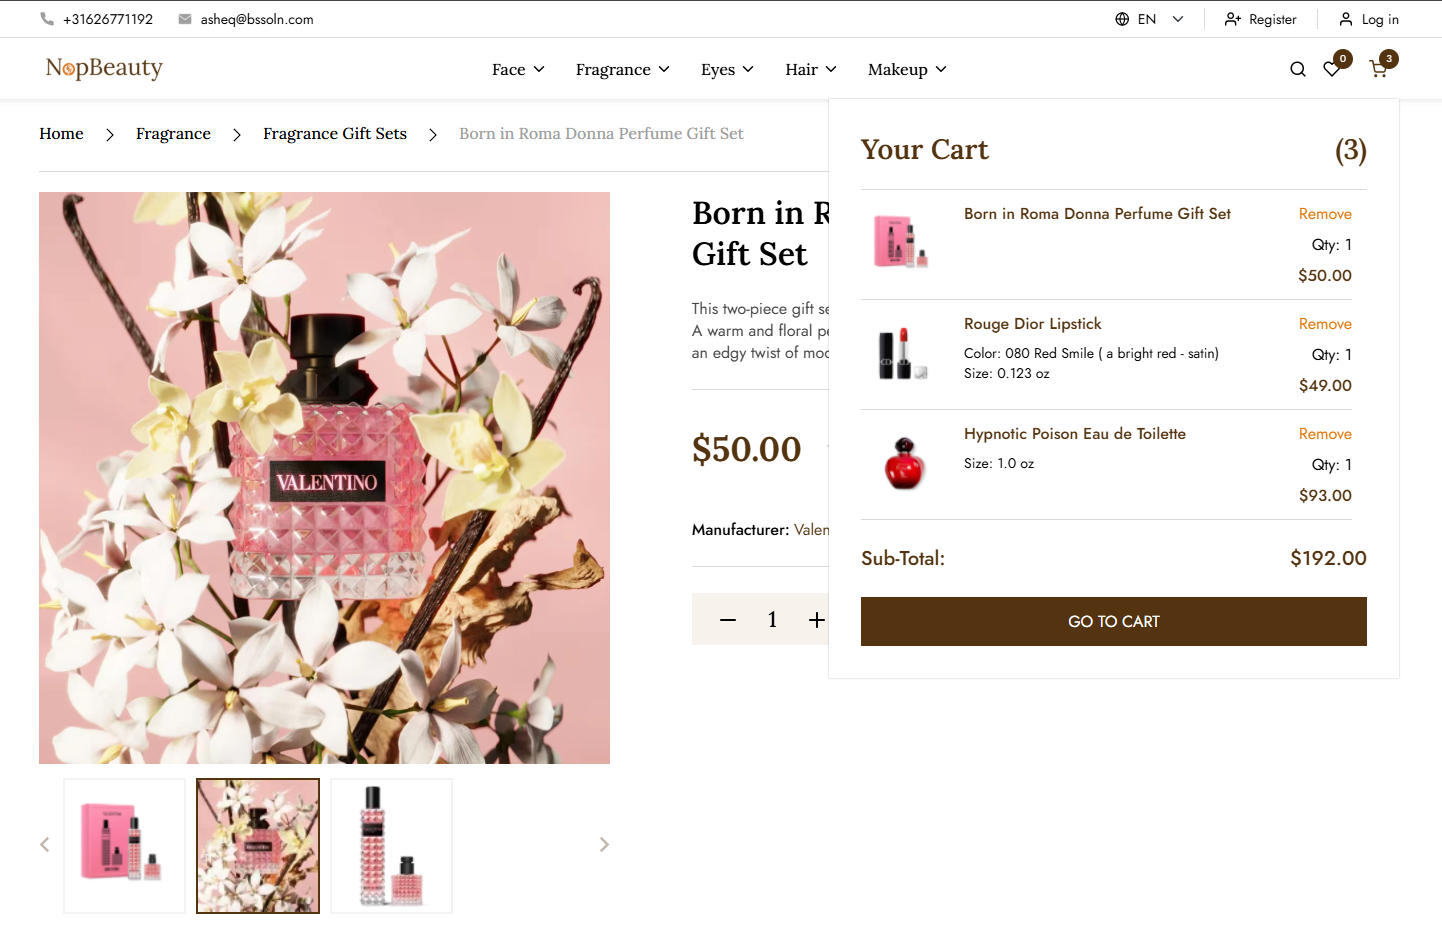The width and height of the screenshot is (1442, 931).
Task: Go to Fragrance Gift Sets breadcrumb
Action: 335,134
